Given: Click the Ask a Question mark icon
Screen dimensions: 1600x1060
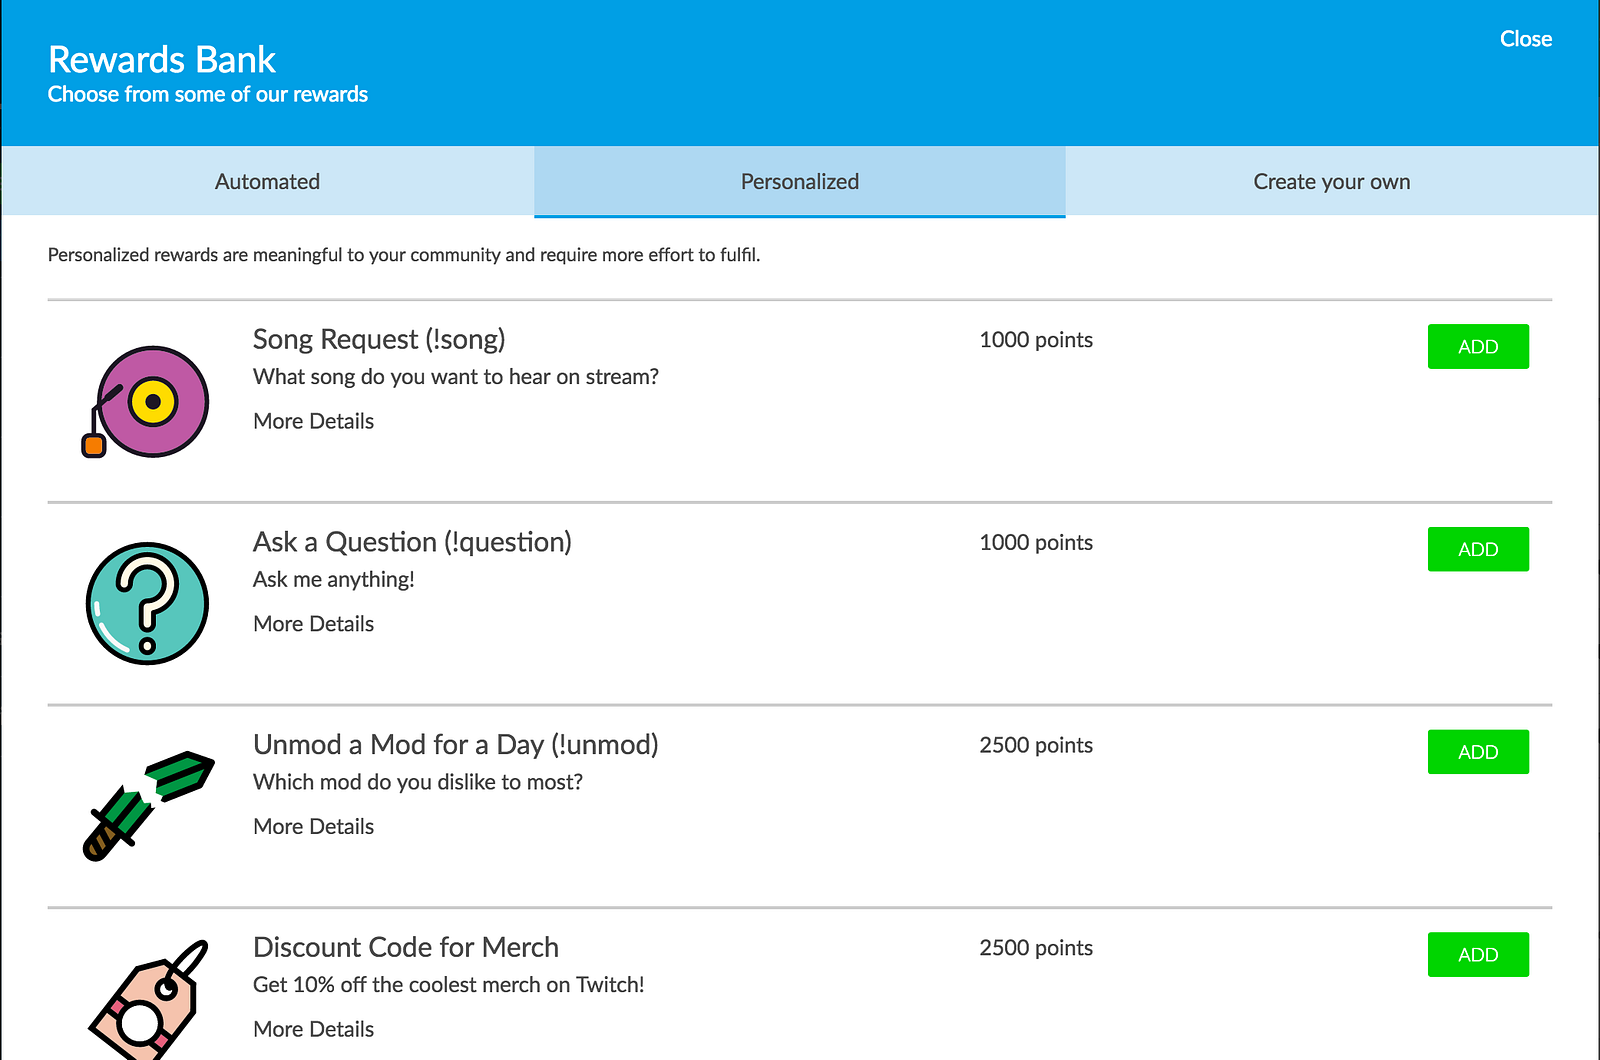Looking at the screenshot, I should coord(147,604).
